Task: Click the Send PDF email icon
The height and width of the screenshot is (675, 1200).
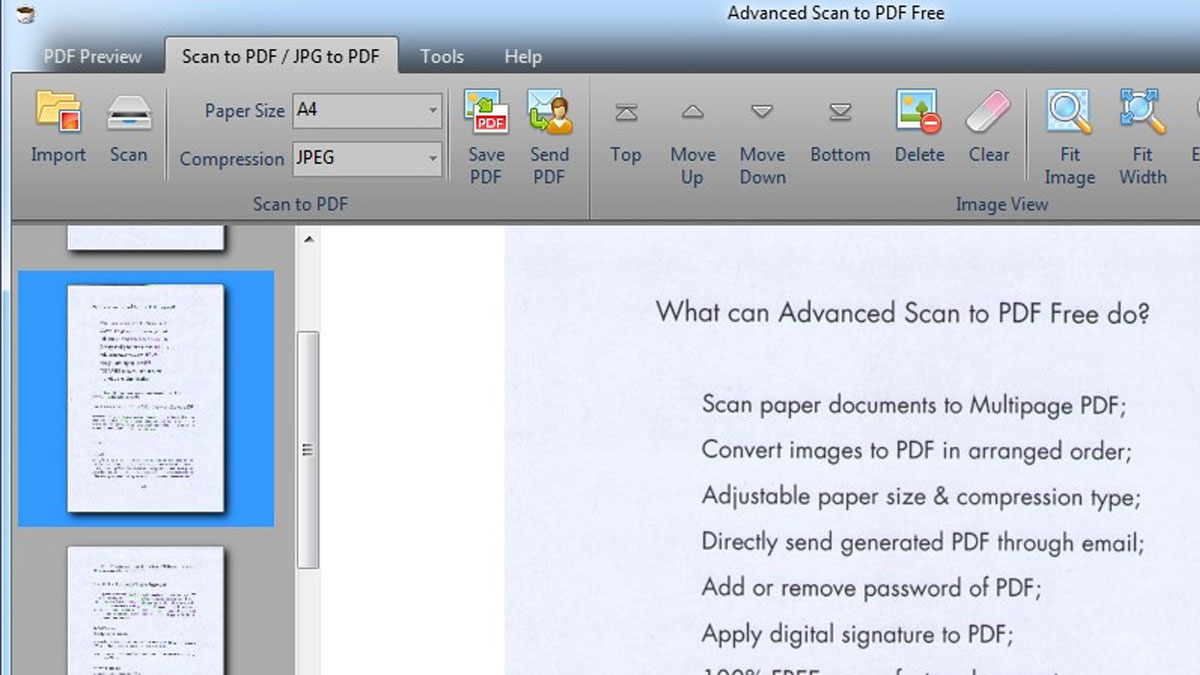Action: click(549, 112)
